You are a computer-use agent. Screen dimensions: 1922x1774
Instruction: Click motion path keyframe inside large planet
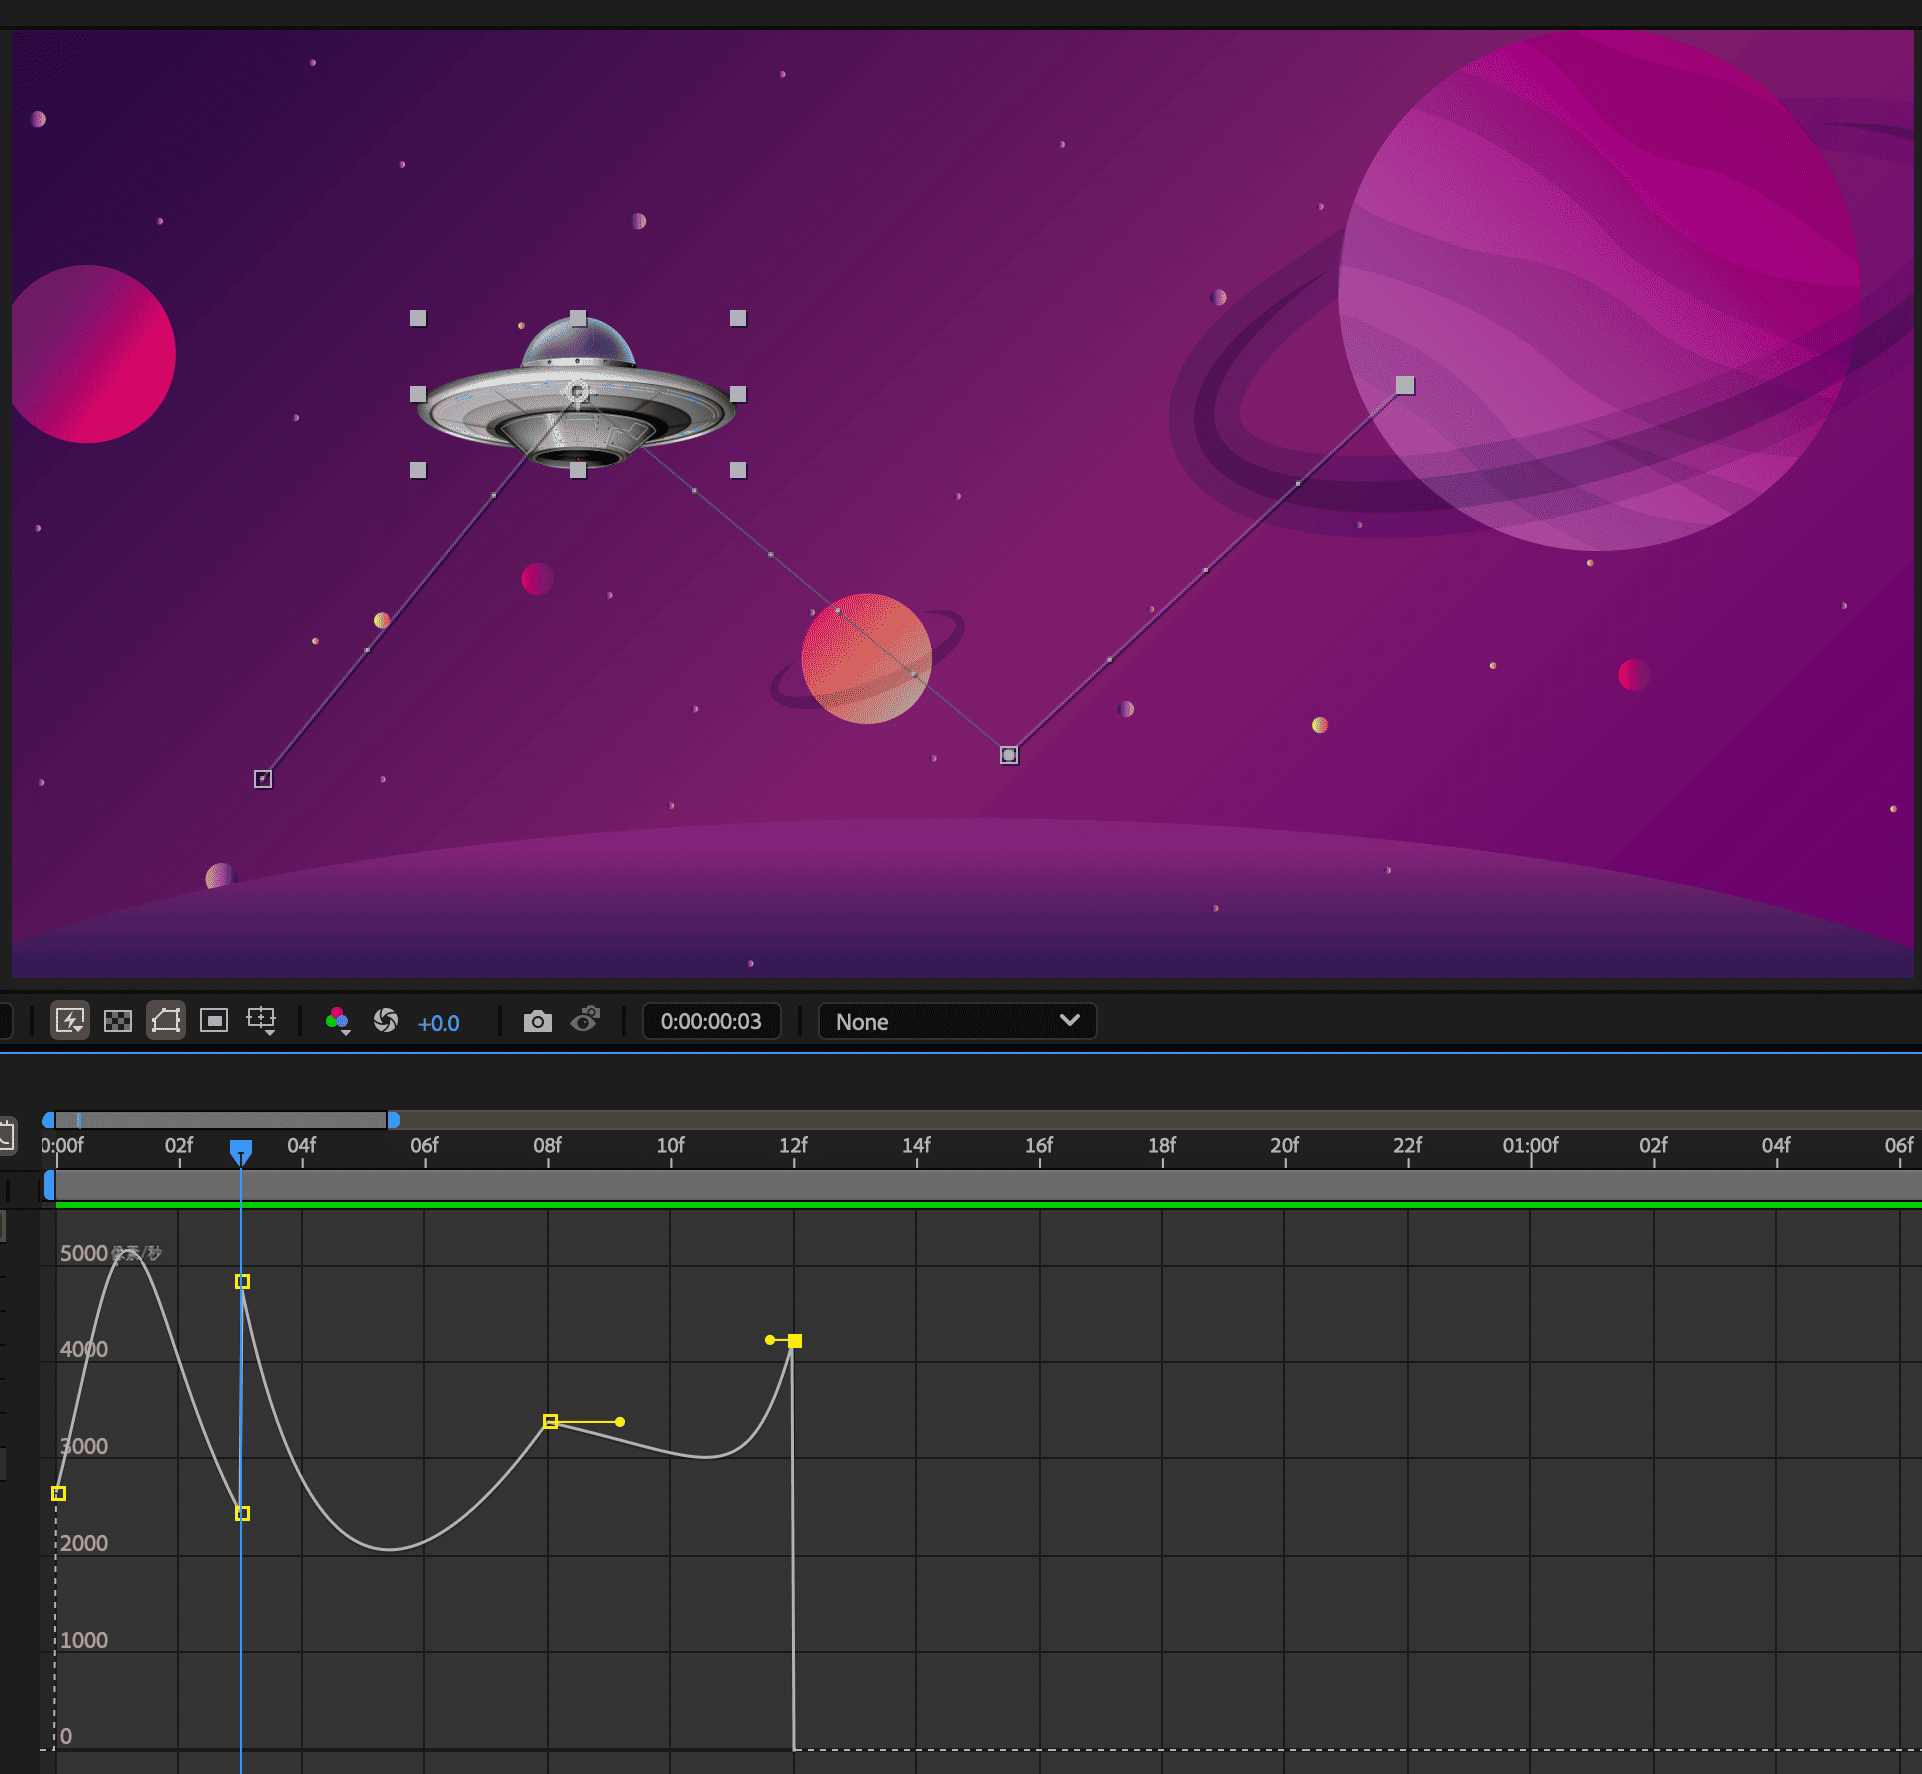(x=1405, y=385)
